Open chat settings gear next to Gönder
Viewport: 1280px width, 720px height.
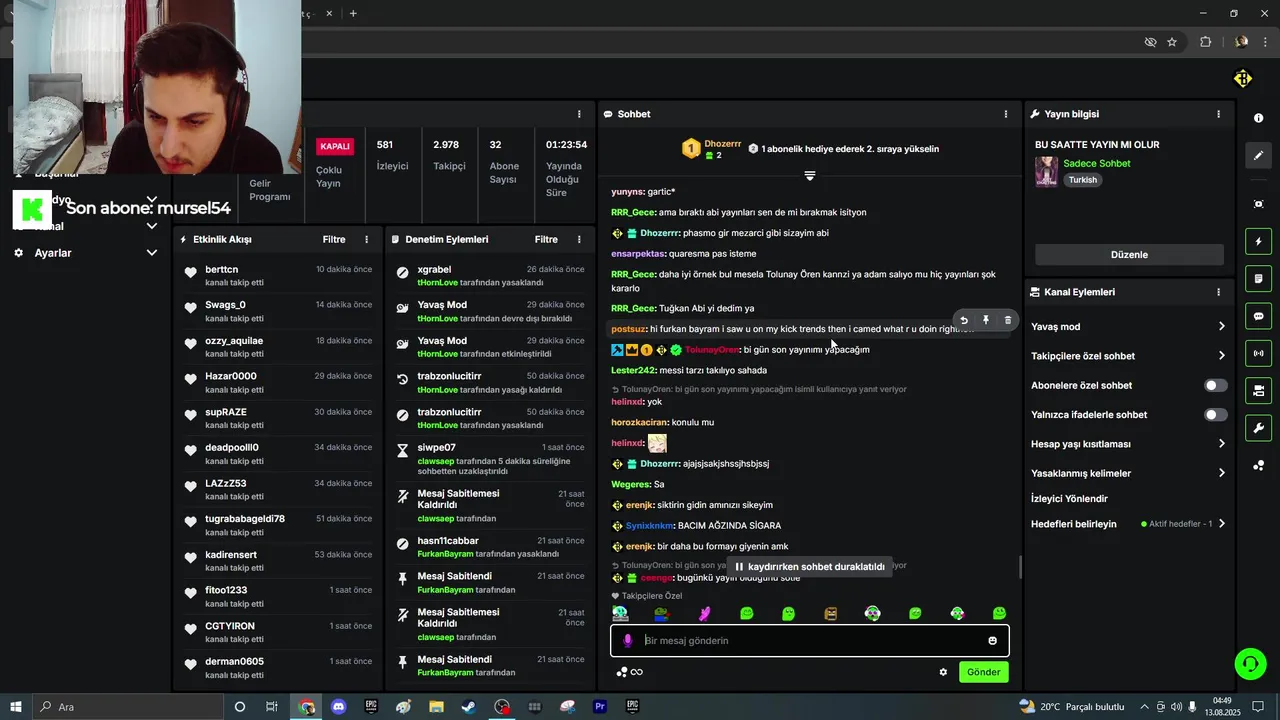pyautogui.click(x=943, y=672)
